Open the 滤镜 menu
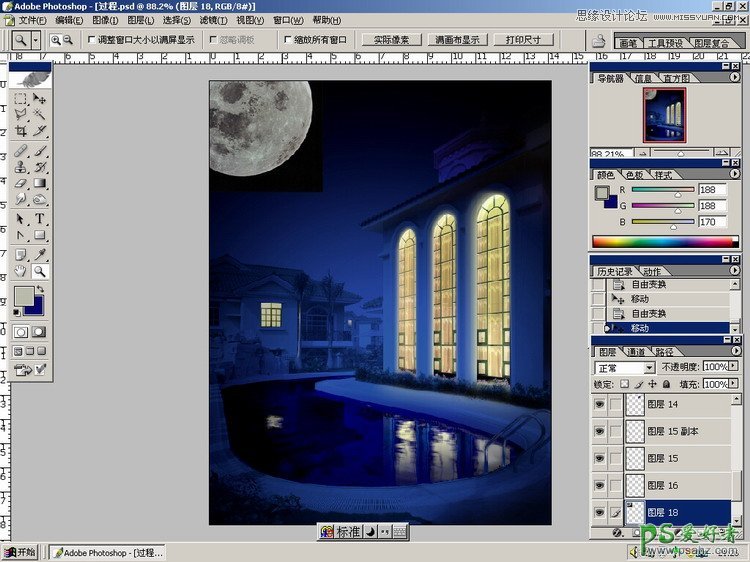Screen dimensions: 750x562 211,20
